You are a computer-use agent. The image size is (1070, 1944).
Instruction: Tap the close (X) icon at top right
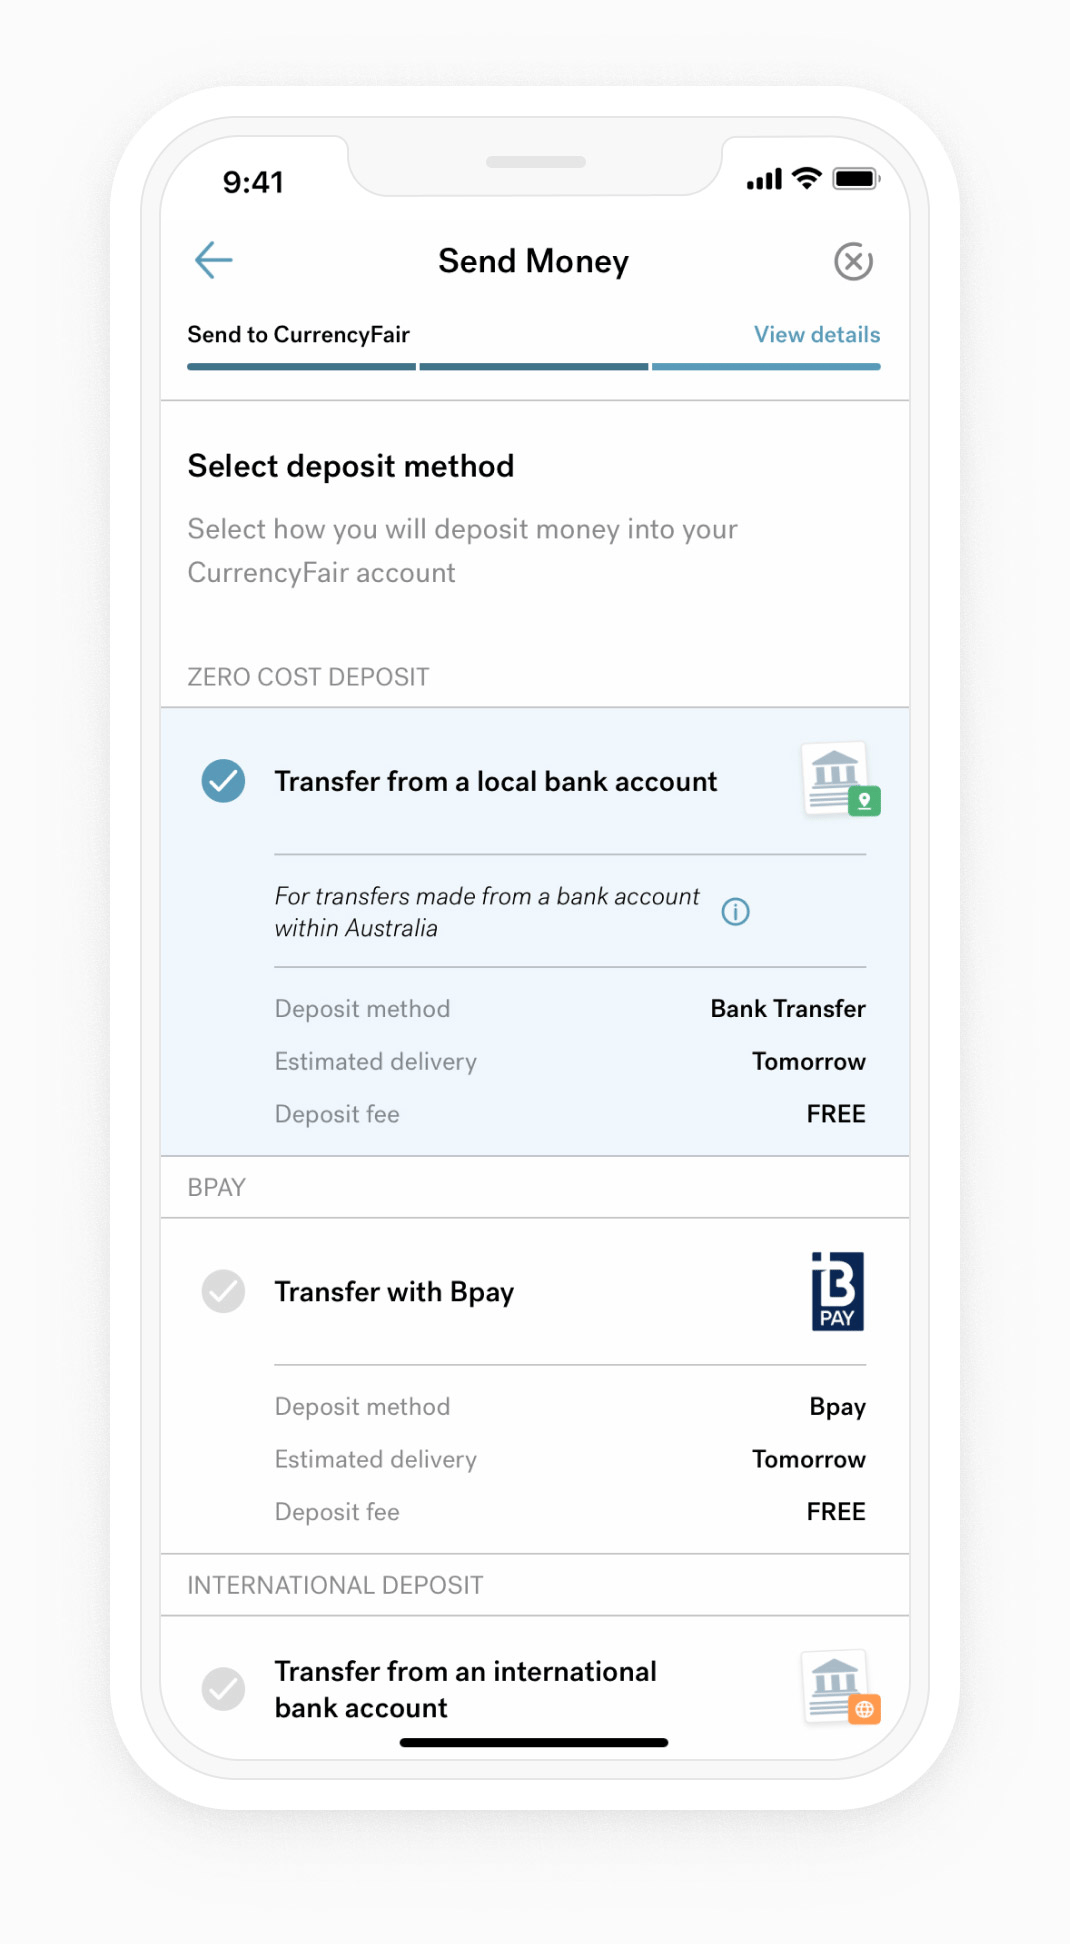coord(852,261)
